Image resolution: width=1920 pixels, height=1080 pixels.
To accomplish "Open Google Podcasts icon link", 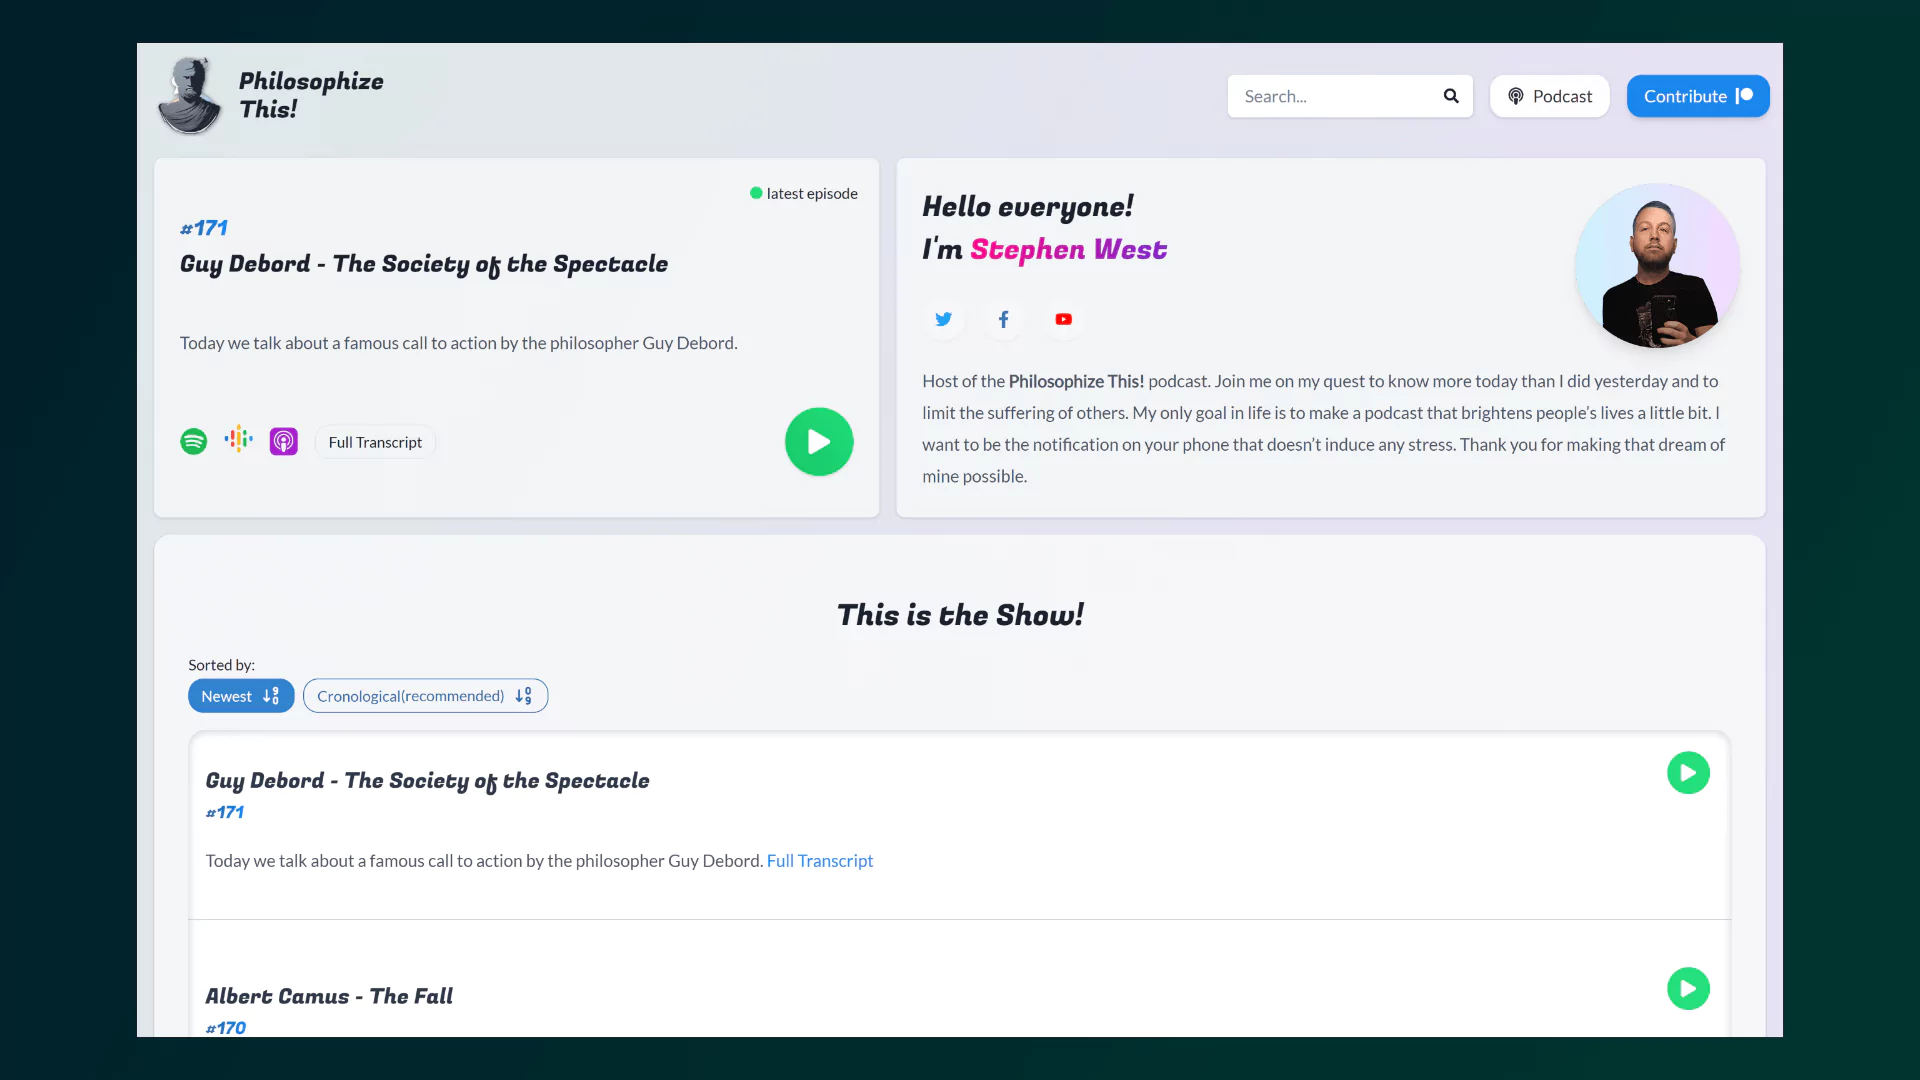I will [238, 439].
